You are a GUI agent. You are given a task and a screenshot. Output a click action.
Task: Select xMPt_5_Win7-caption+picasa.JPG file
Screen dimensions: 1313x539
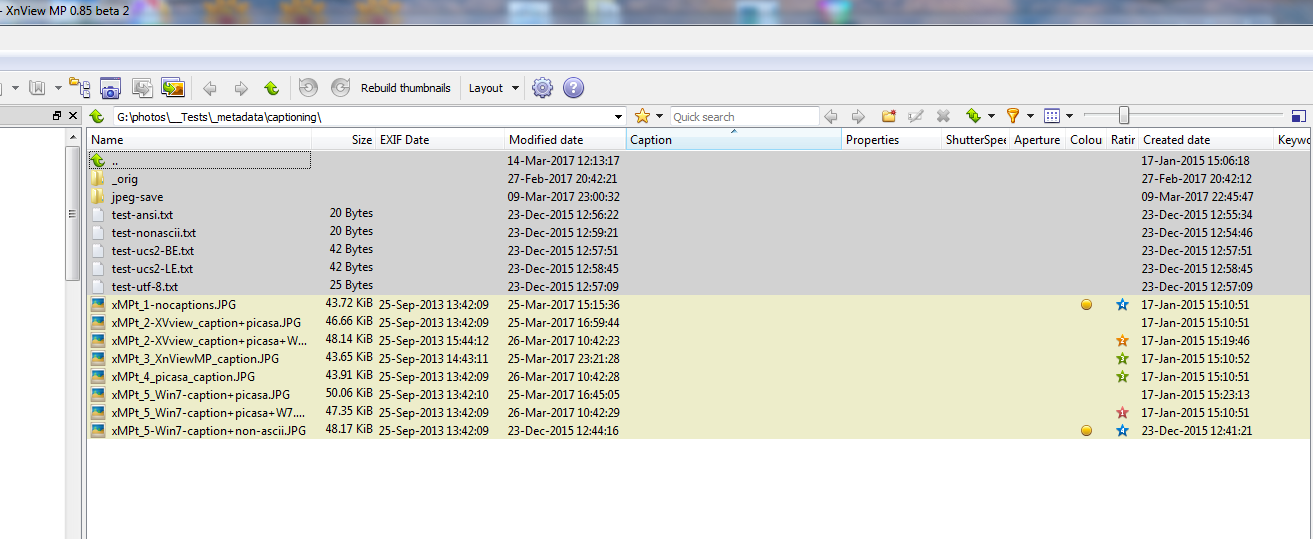[x=201, y=395]
